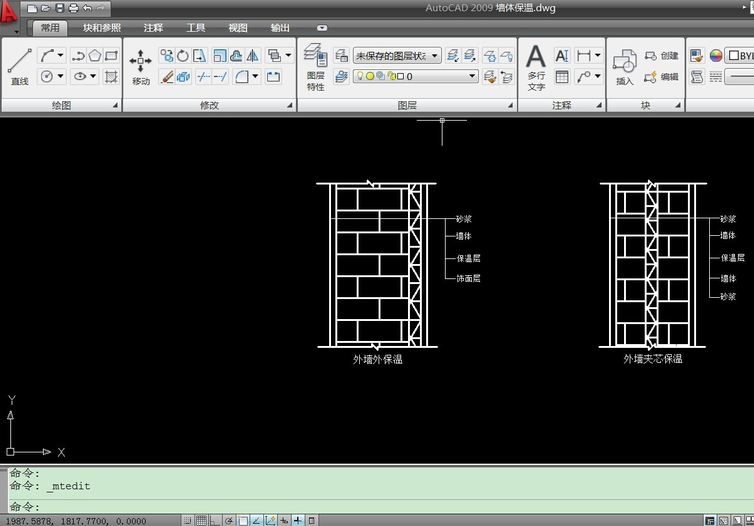This screenshot has width=754, height=526.
Task: Expand the 修改 panel title bar
Action: (x=210, y=105)
